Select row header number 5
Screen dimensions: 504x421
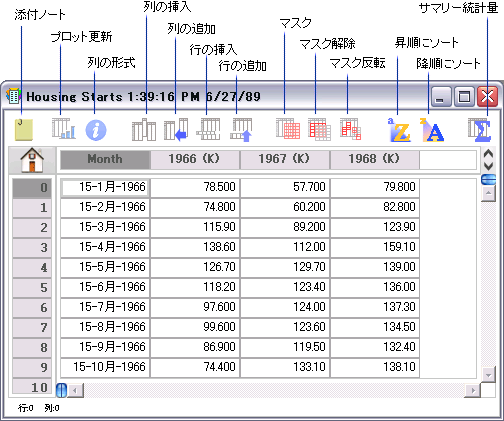point(32,287)
